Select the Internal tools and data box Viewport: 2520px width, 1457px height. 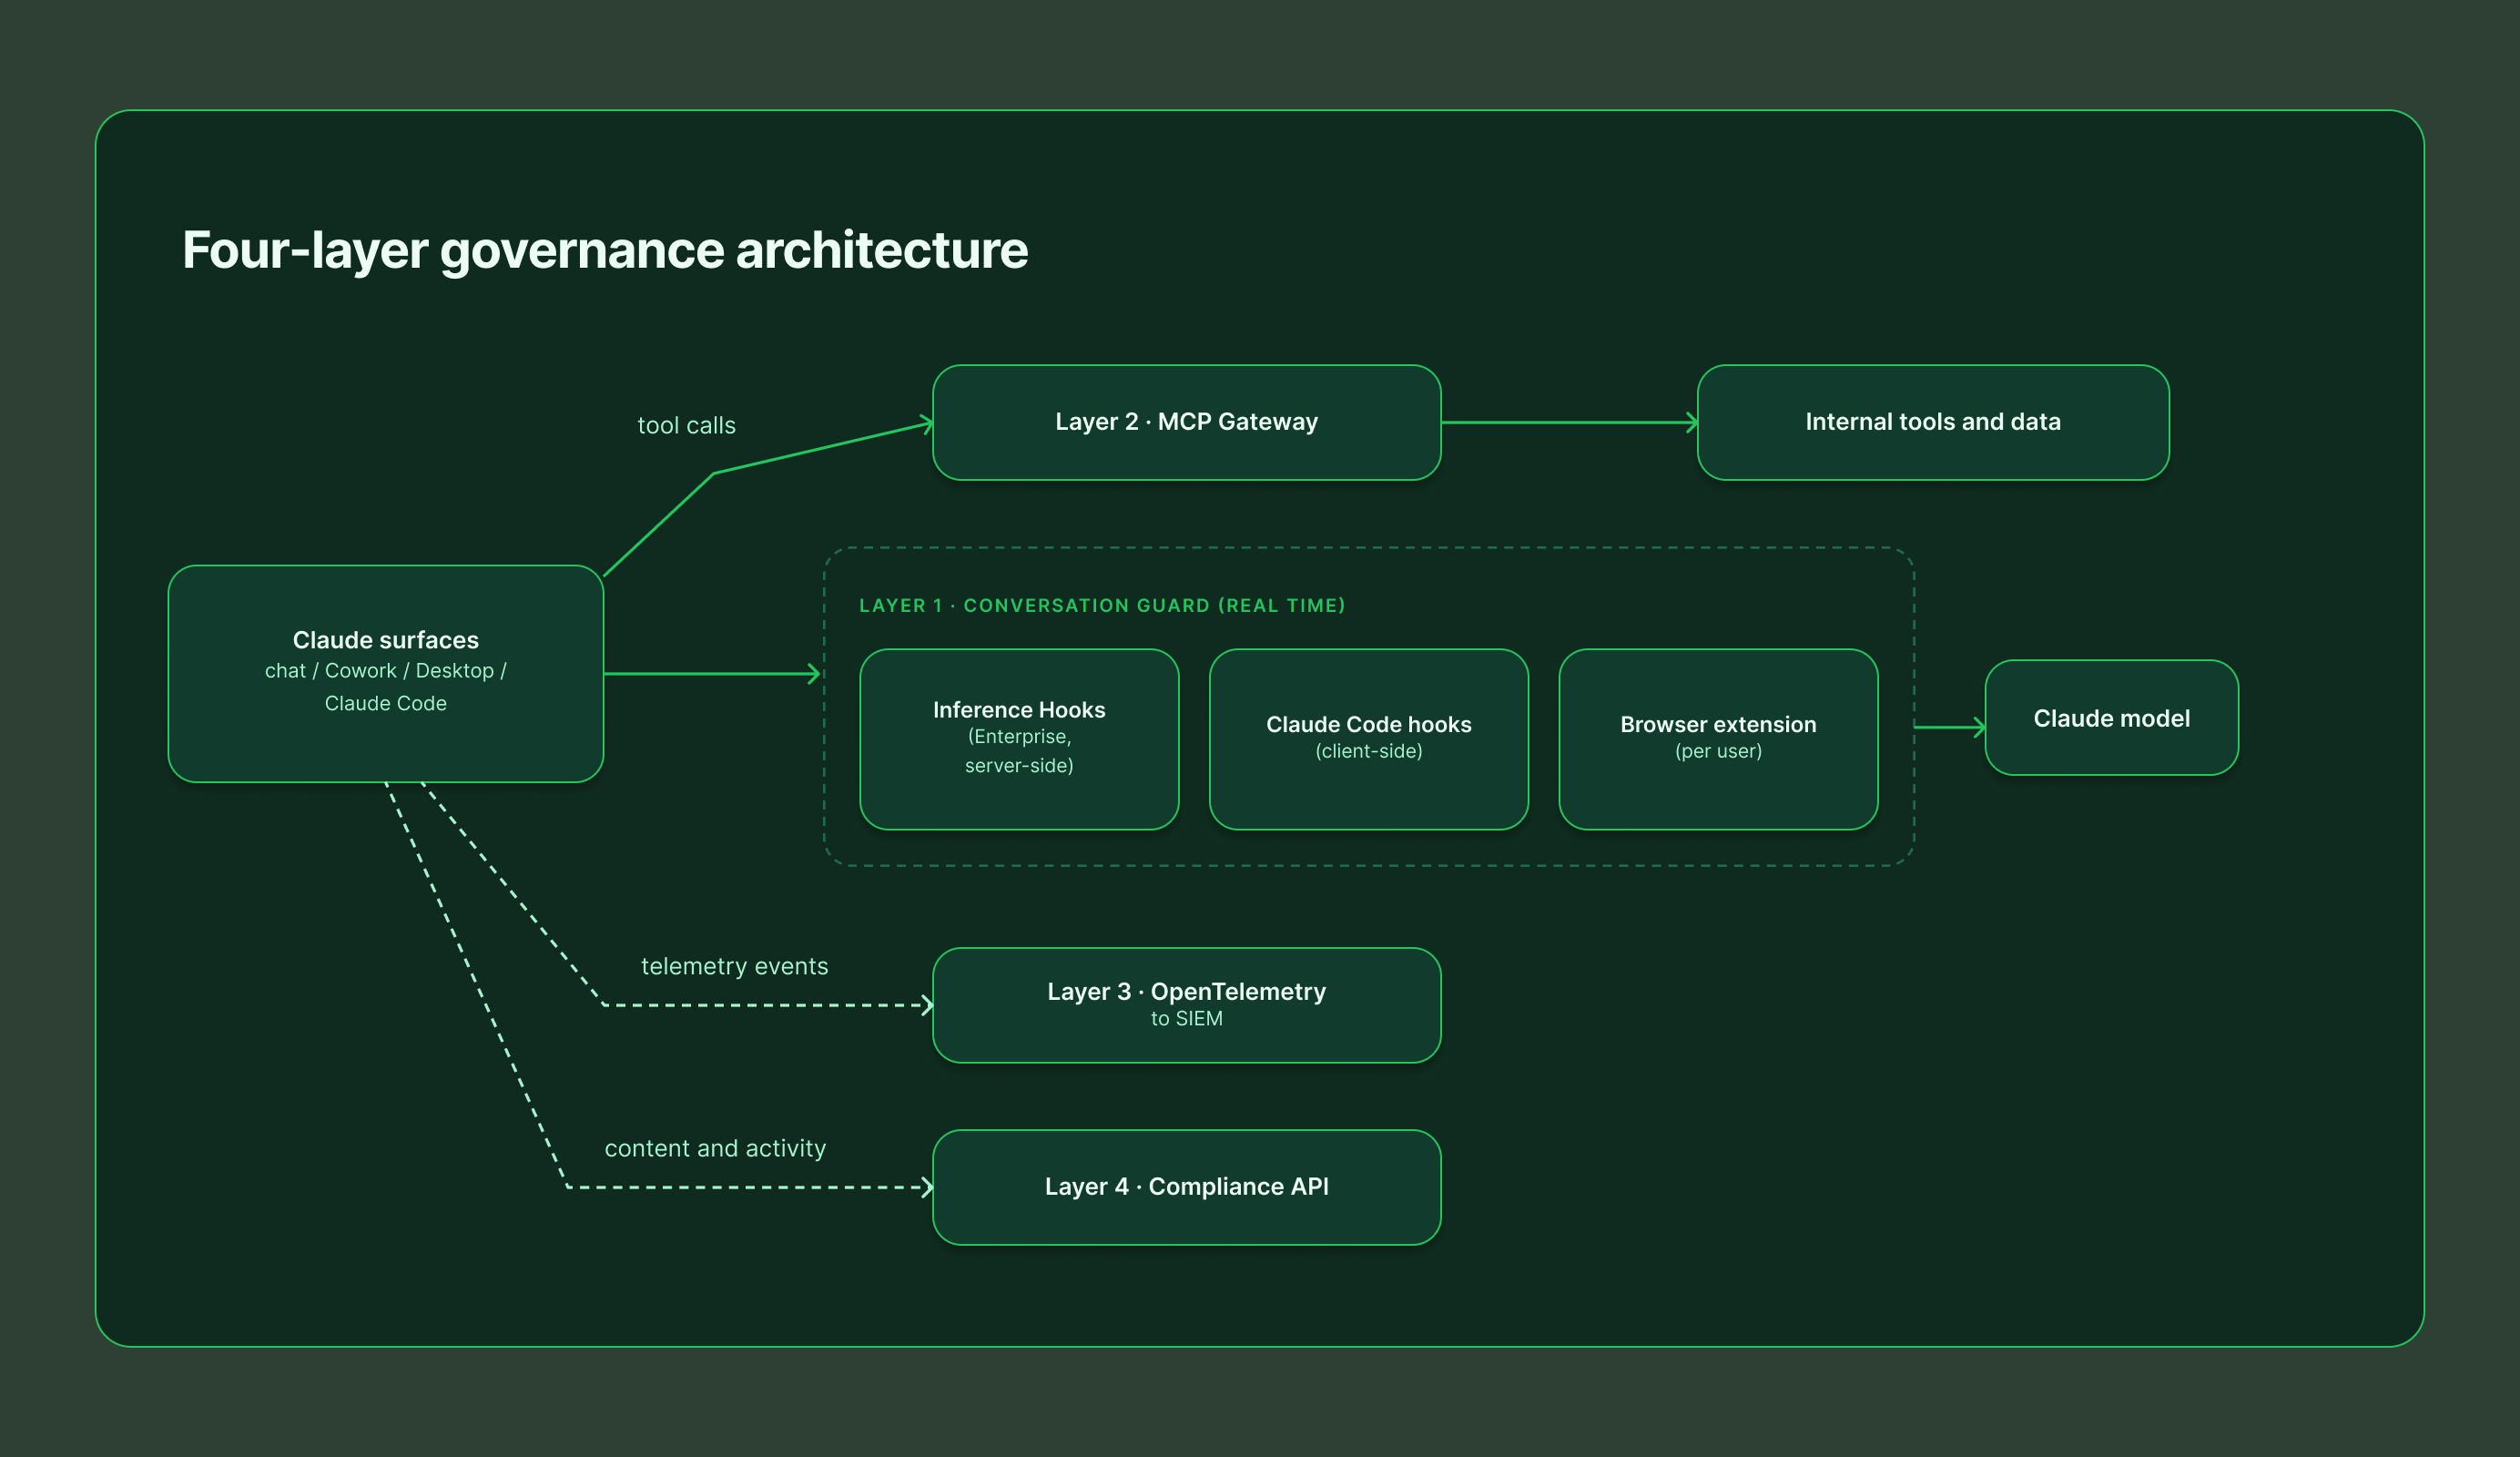(x=1932, y=422)
